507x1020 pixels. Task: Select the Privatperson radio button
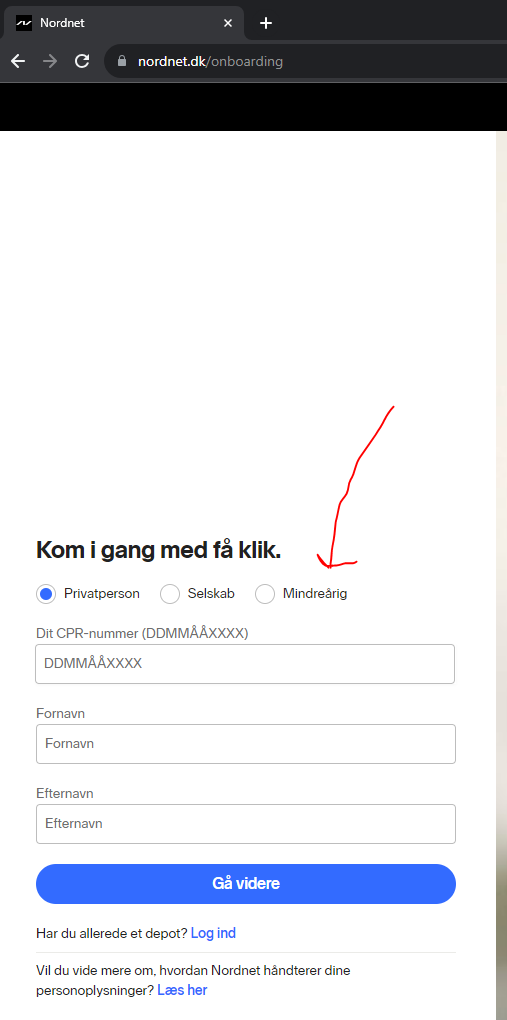[46, 594]
